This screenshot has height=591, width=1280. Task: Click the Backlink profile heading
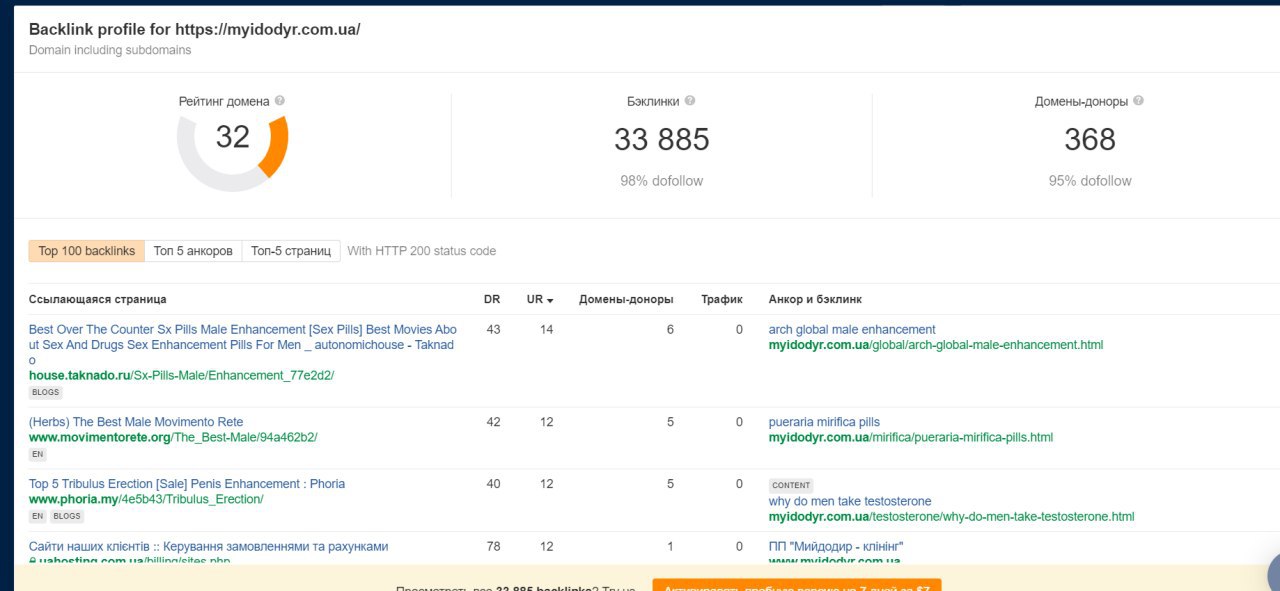[195, 29]
